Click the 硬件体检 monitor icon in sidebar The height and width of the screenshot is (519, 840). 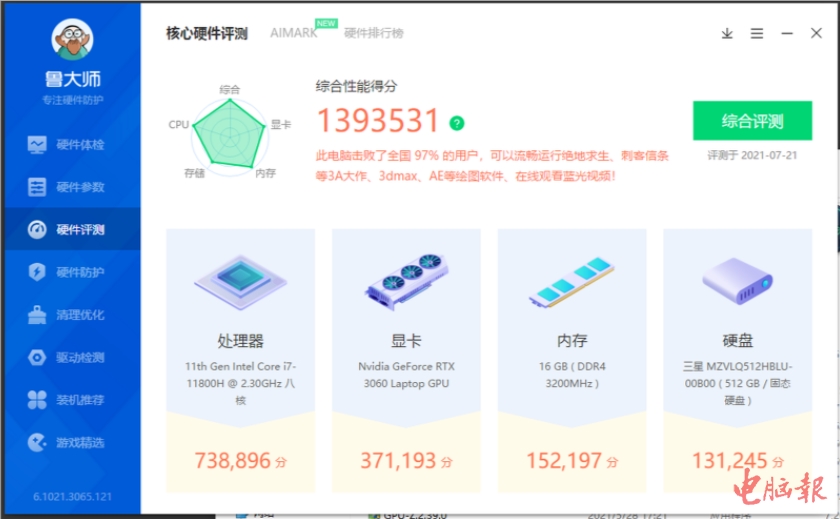(37, 145)
